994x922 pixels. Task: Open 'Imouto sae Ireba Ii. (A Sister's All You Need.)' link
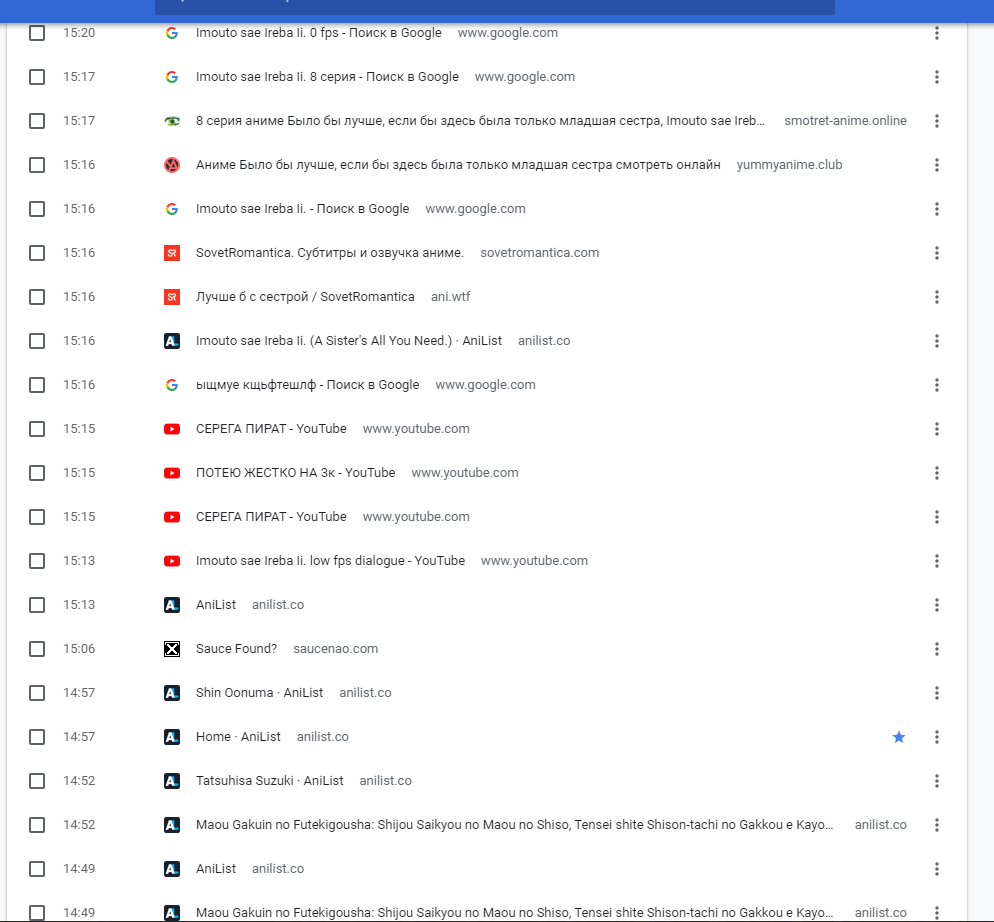349,341
